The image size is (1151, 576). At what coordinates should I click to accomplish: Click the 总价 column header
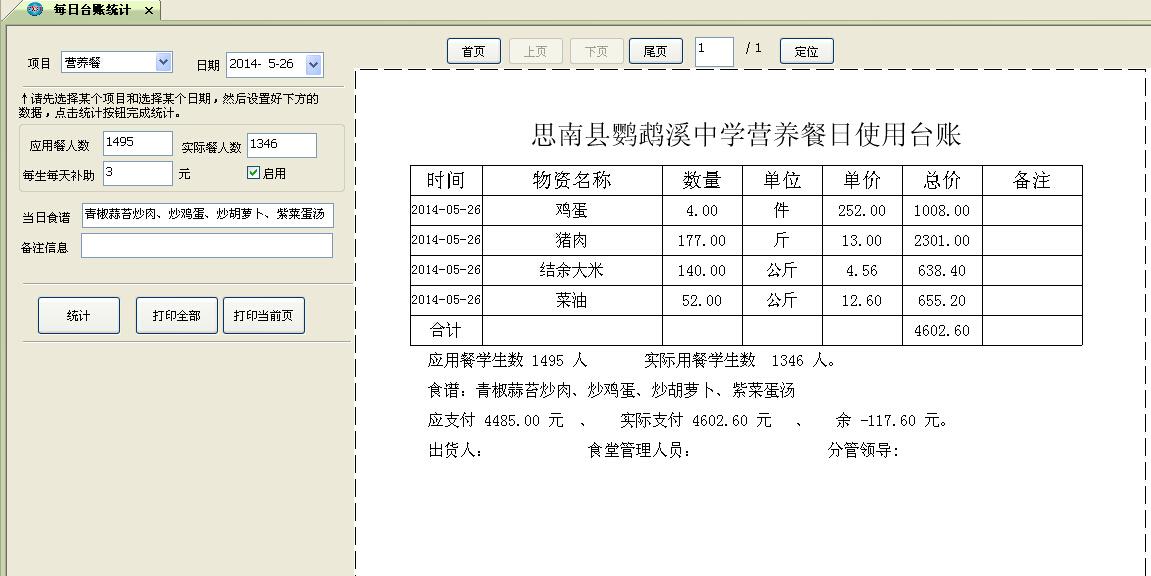(942, 181)
